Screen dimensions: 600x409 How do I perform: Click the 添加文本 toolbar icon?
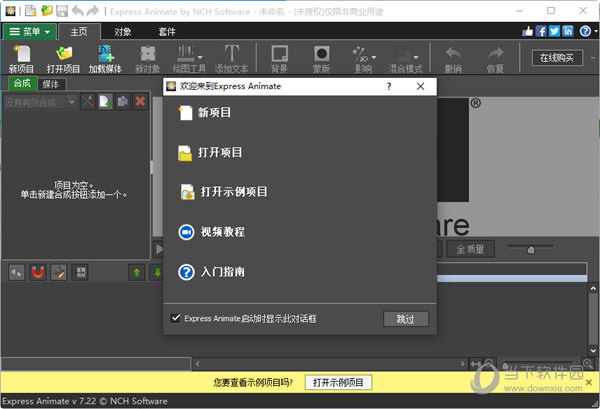(x=232, y=59)
